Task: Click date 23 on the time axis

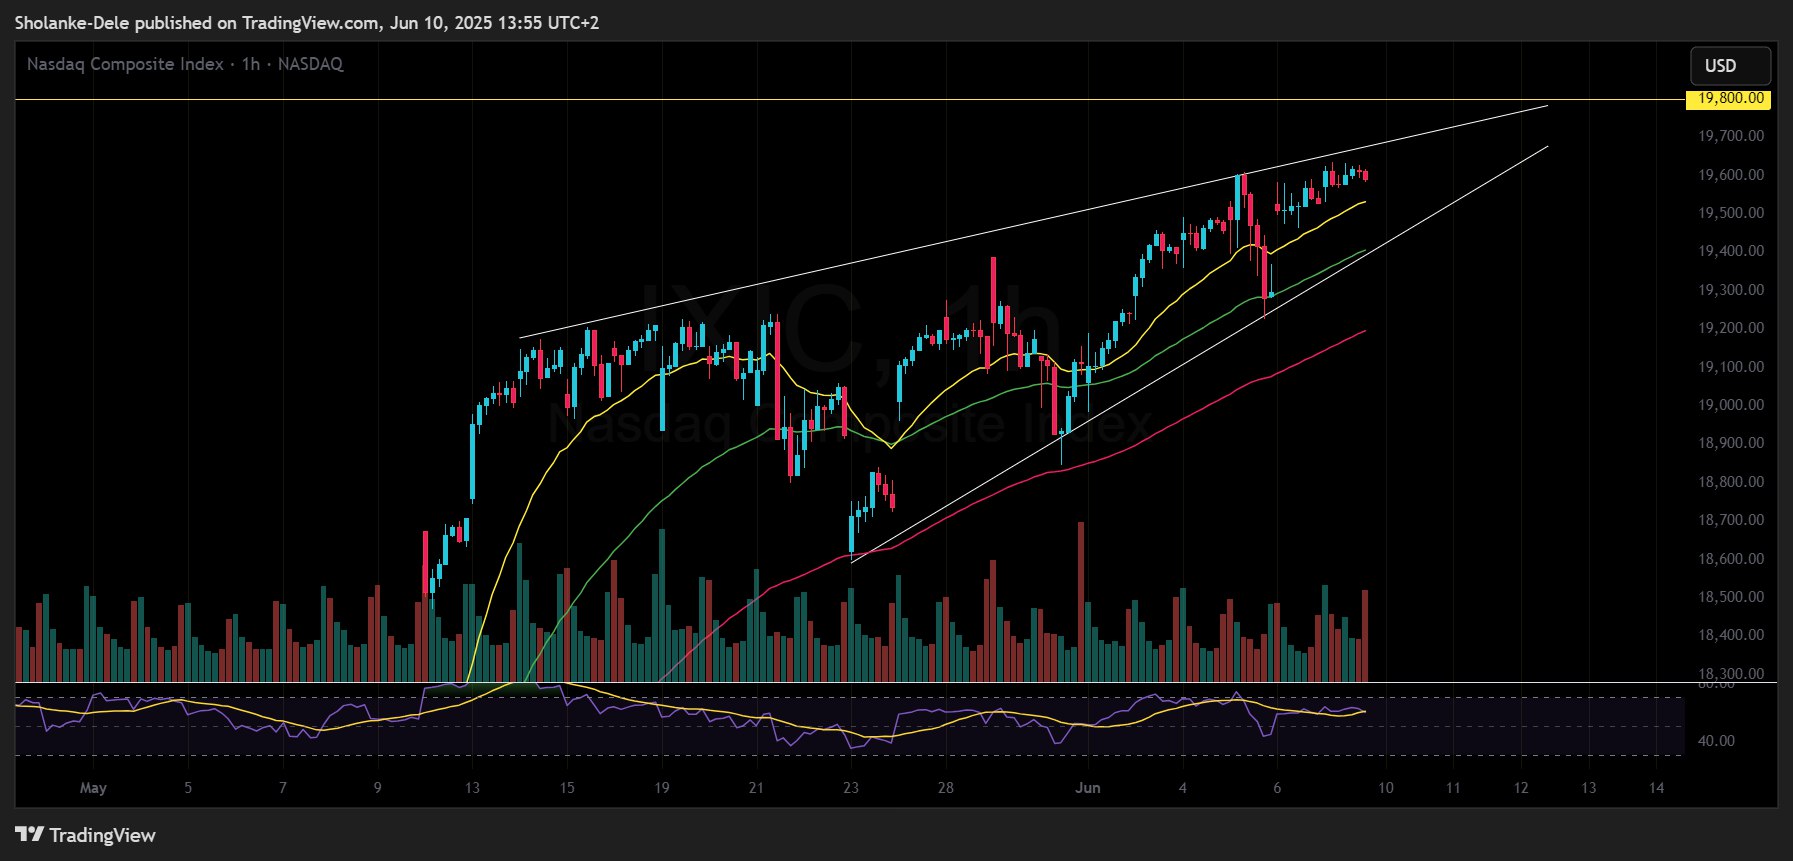Action: 851,788
